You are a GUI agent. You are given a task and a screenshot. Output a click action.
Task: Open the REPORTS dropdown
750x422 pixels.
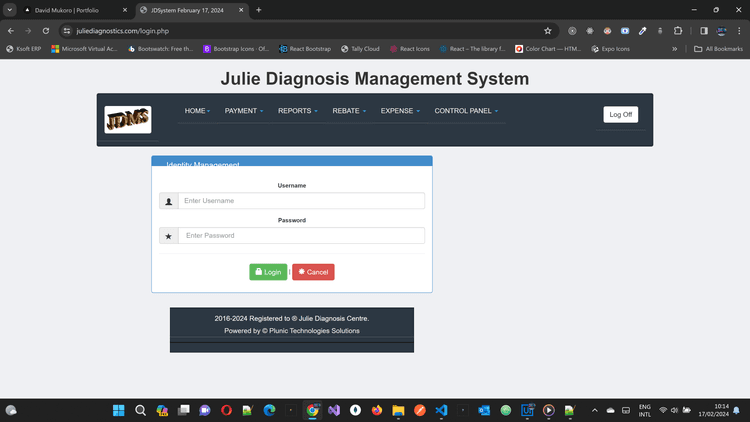[x=297, y=111]
